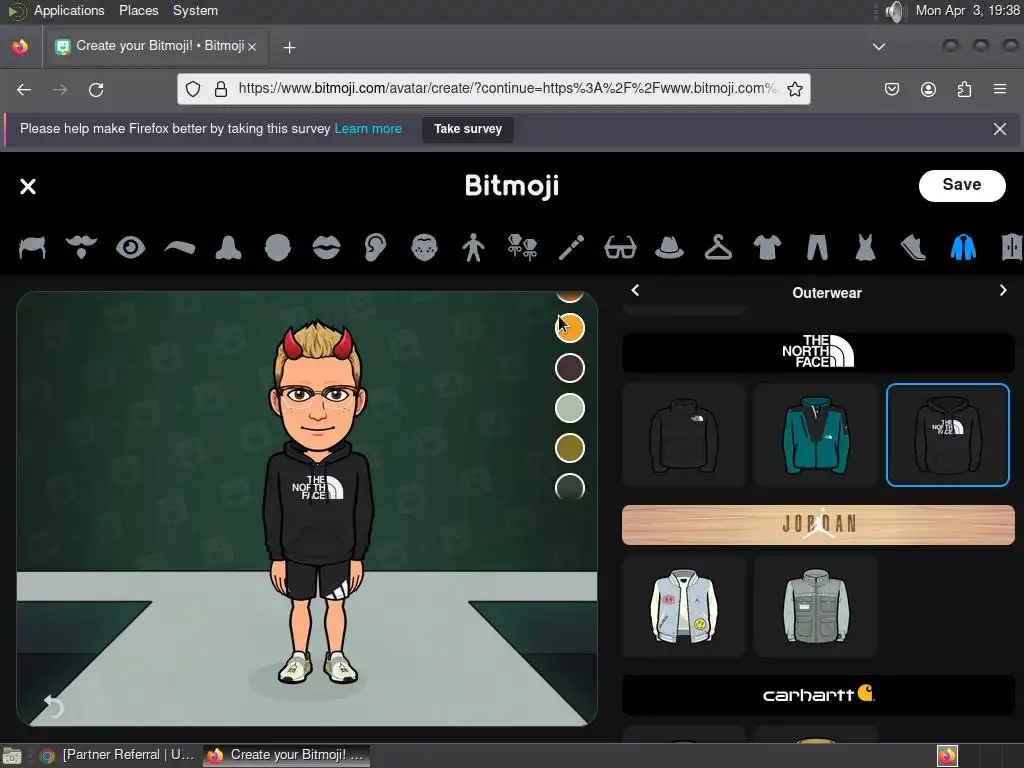Select the blue outerwear jacket category icon
This screenshot has height=768, width=1024.
(963, 248)
